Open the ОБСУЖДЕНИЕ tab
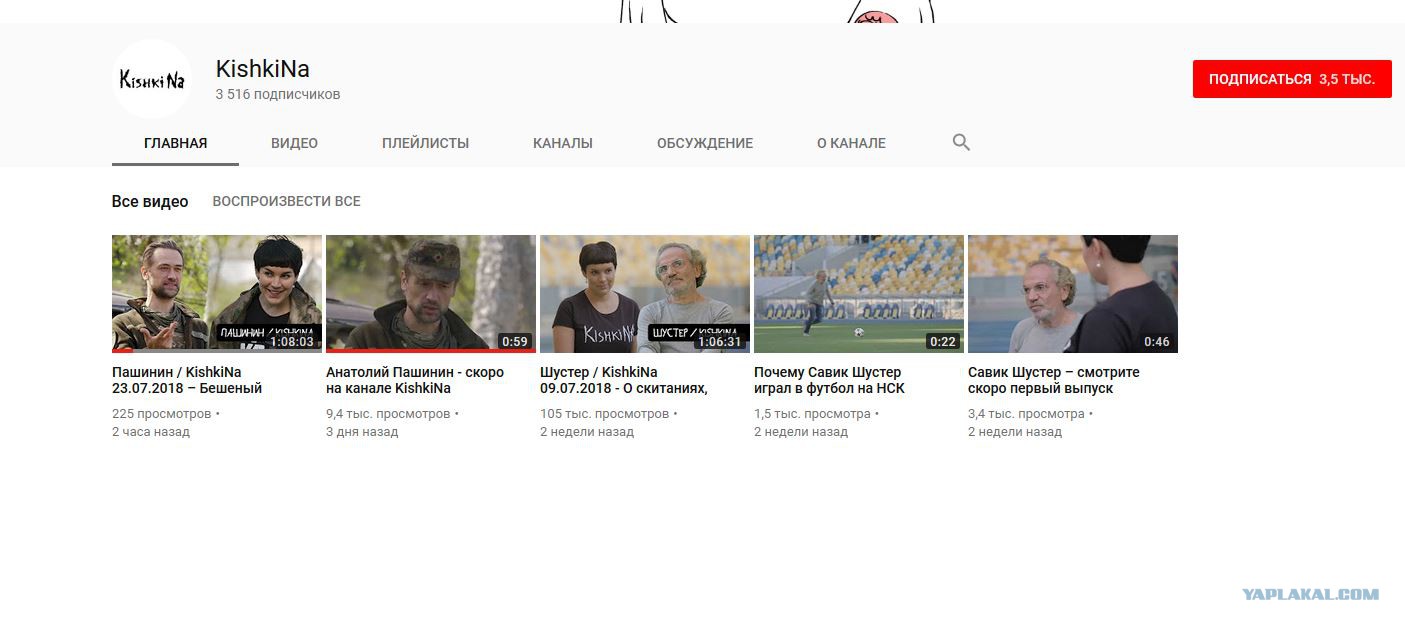Viewport: 1405px width, 624px height. [x=705, y=143]
